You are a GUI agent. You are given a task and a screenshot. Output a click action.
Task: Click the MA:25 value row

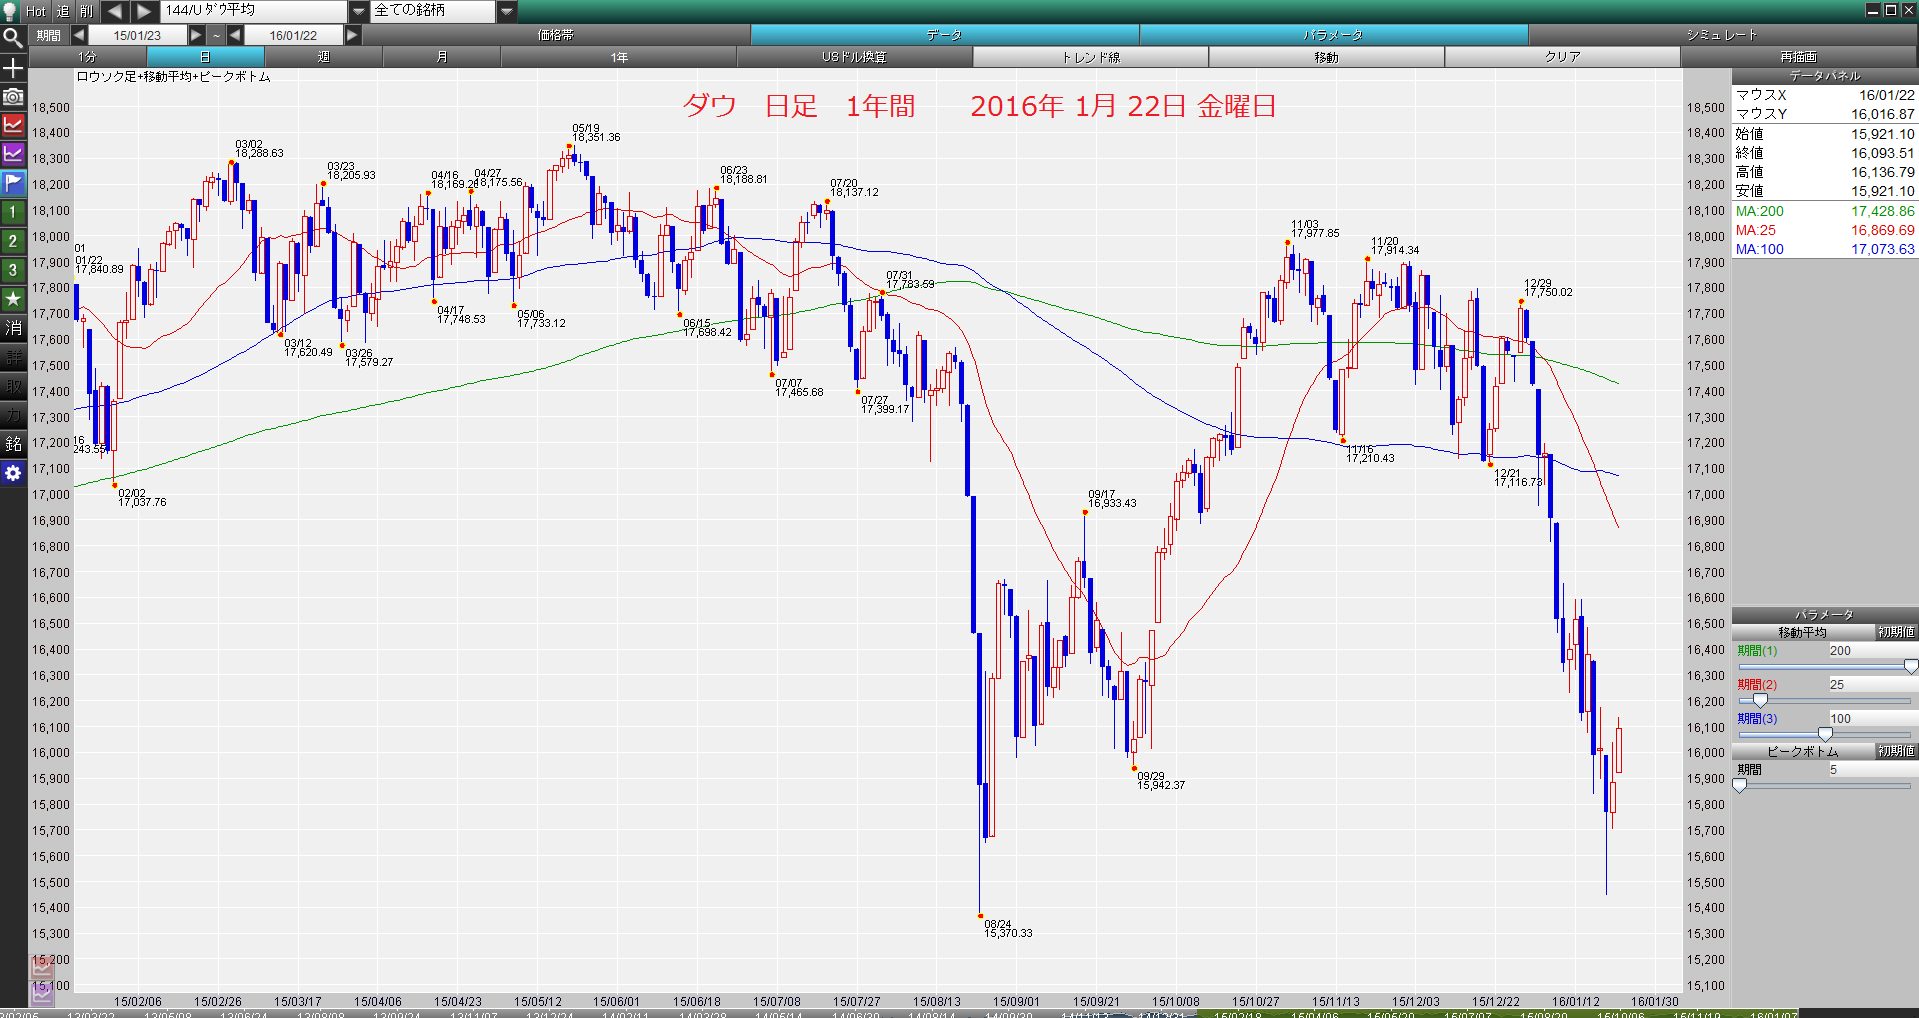1825,230
